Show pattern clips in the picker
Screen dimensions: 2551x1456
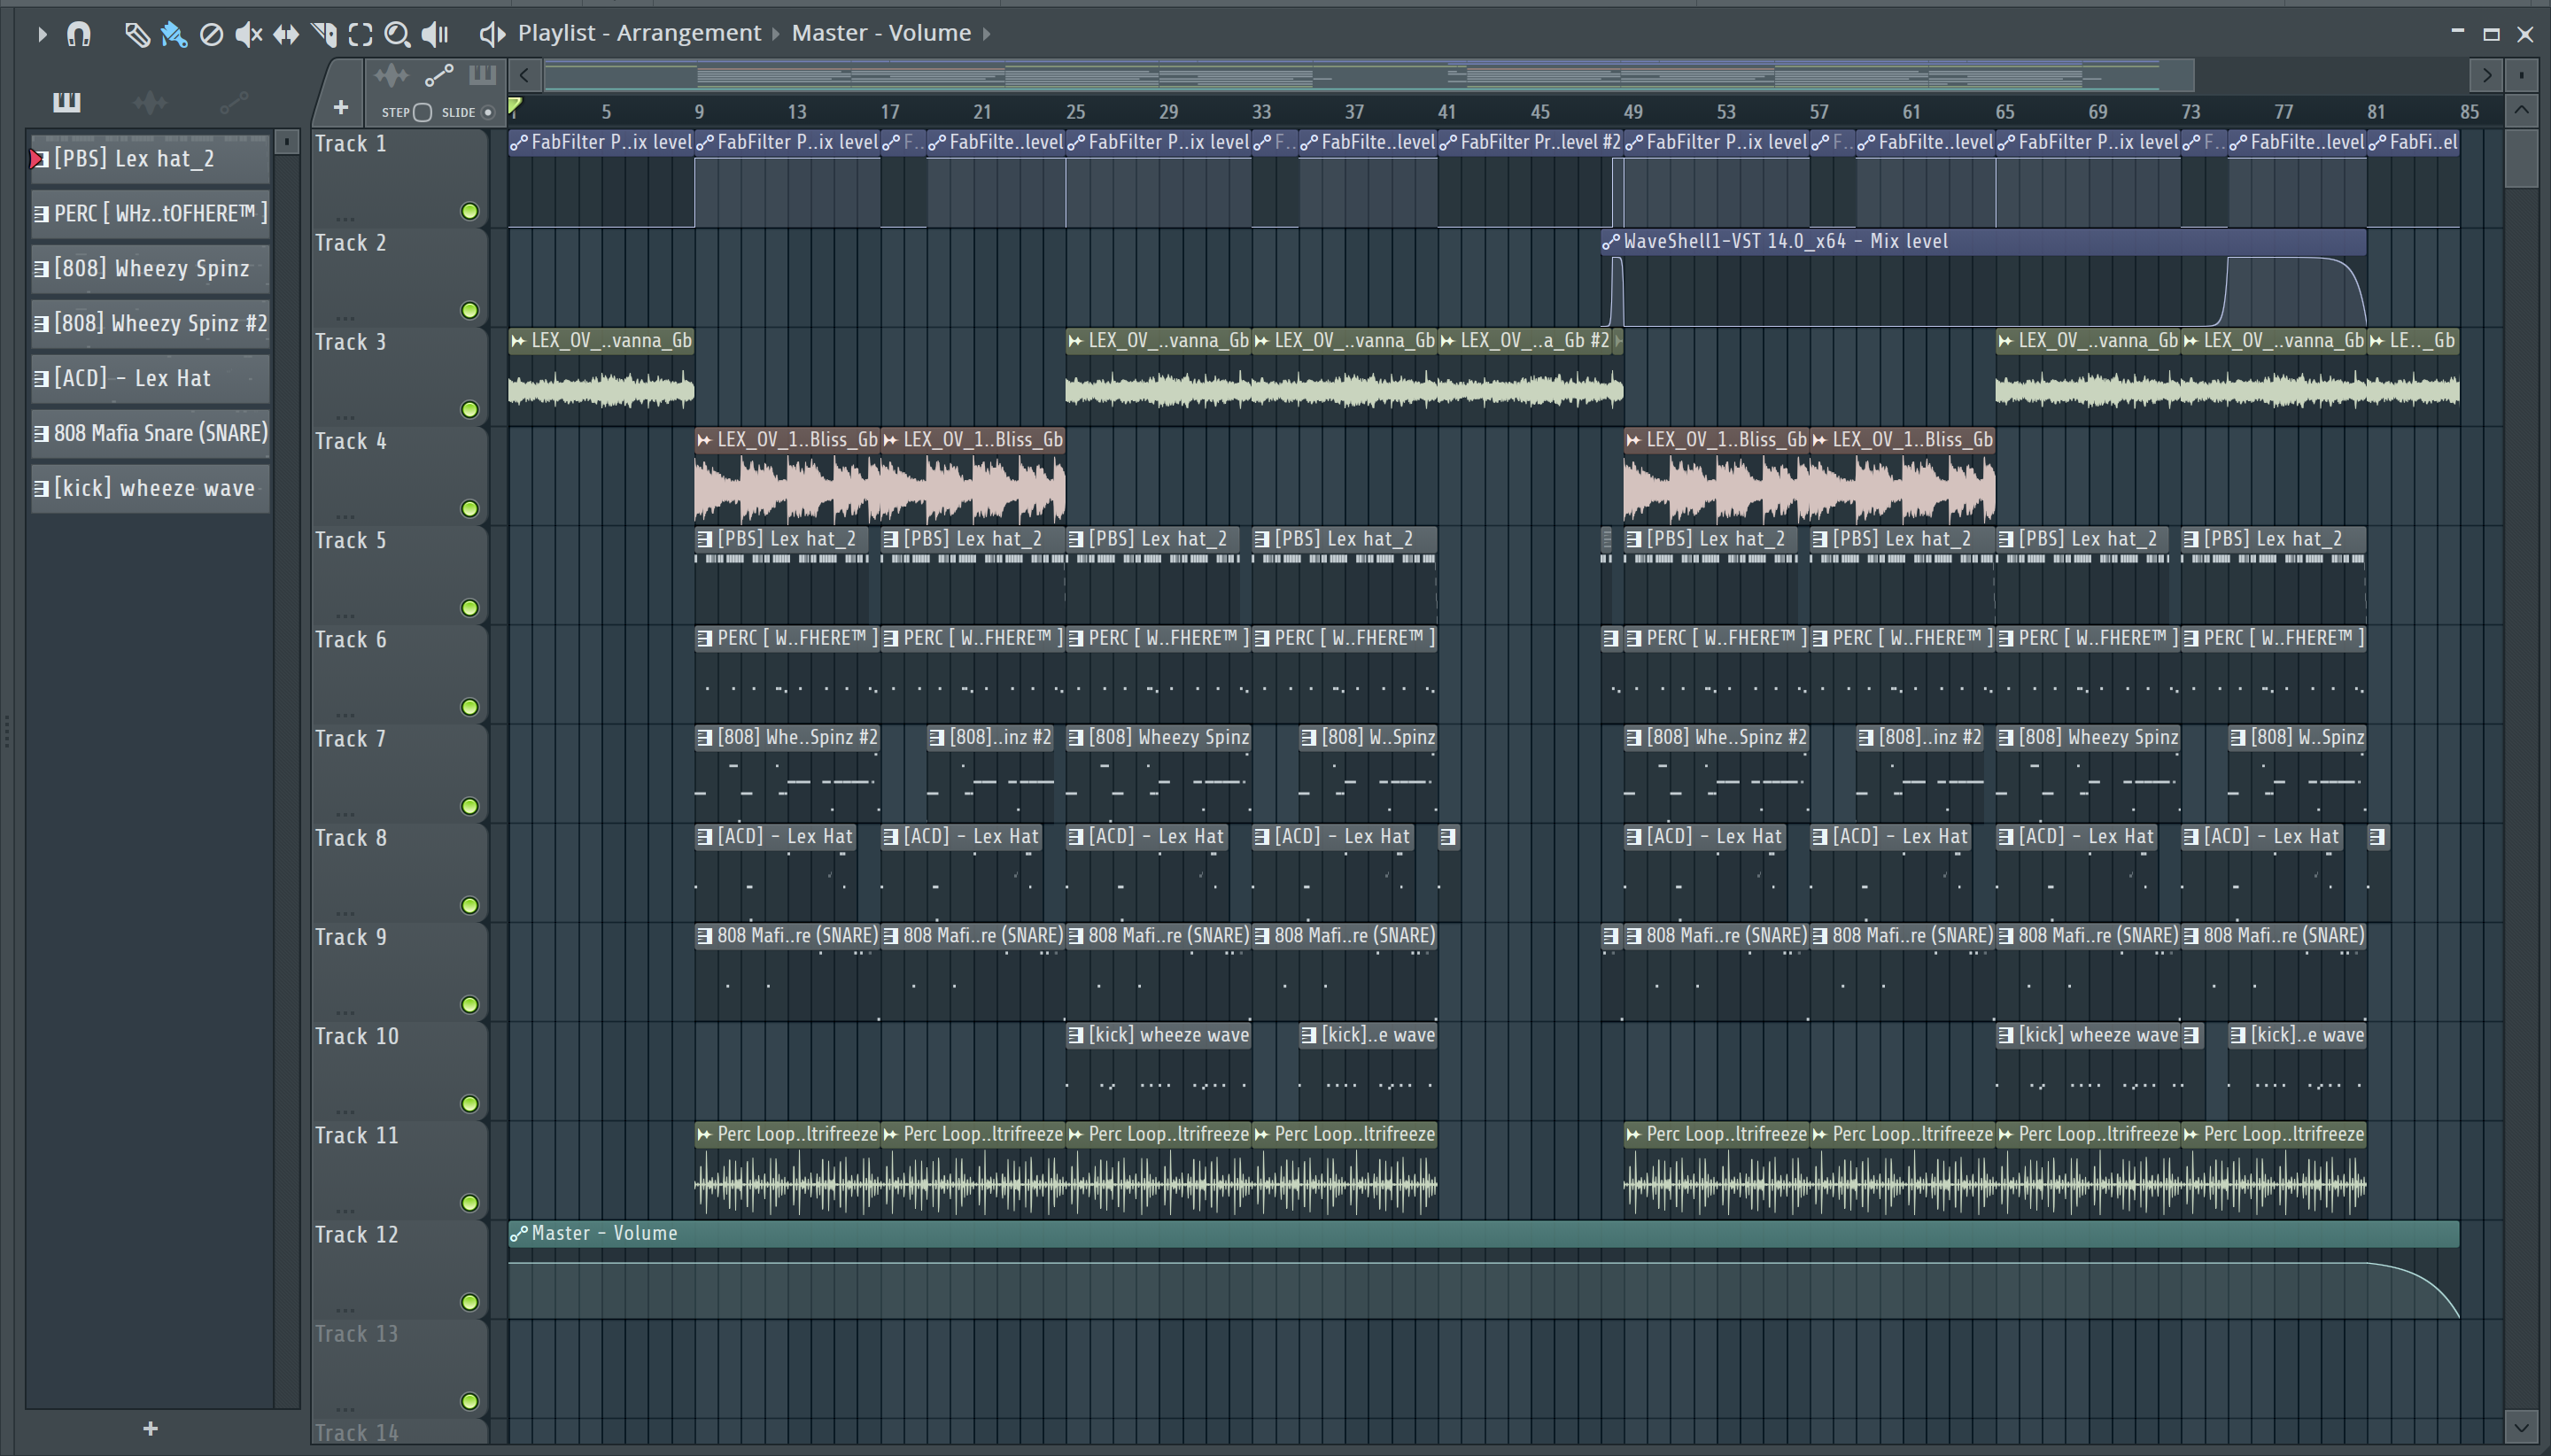(66, 102)
